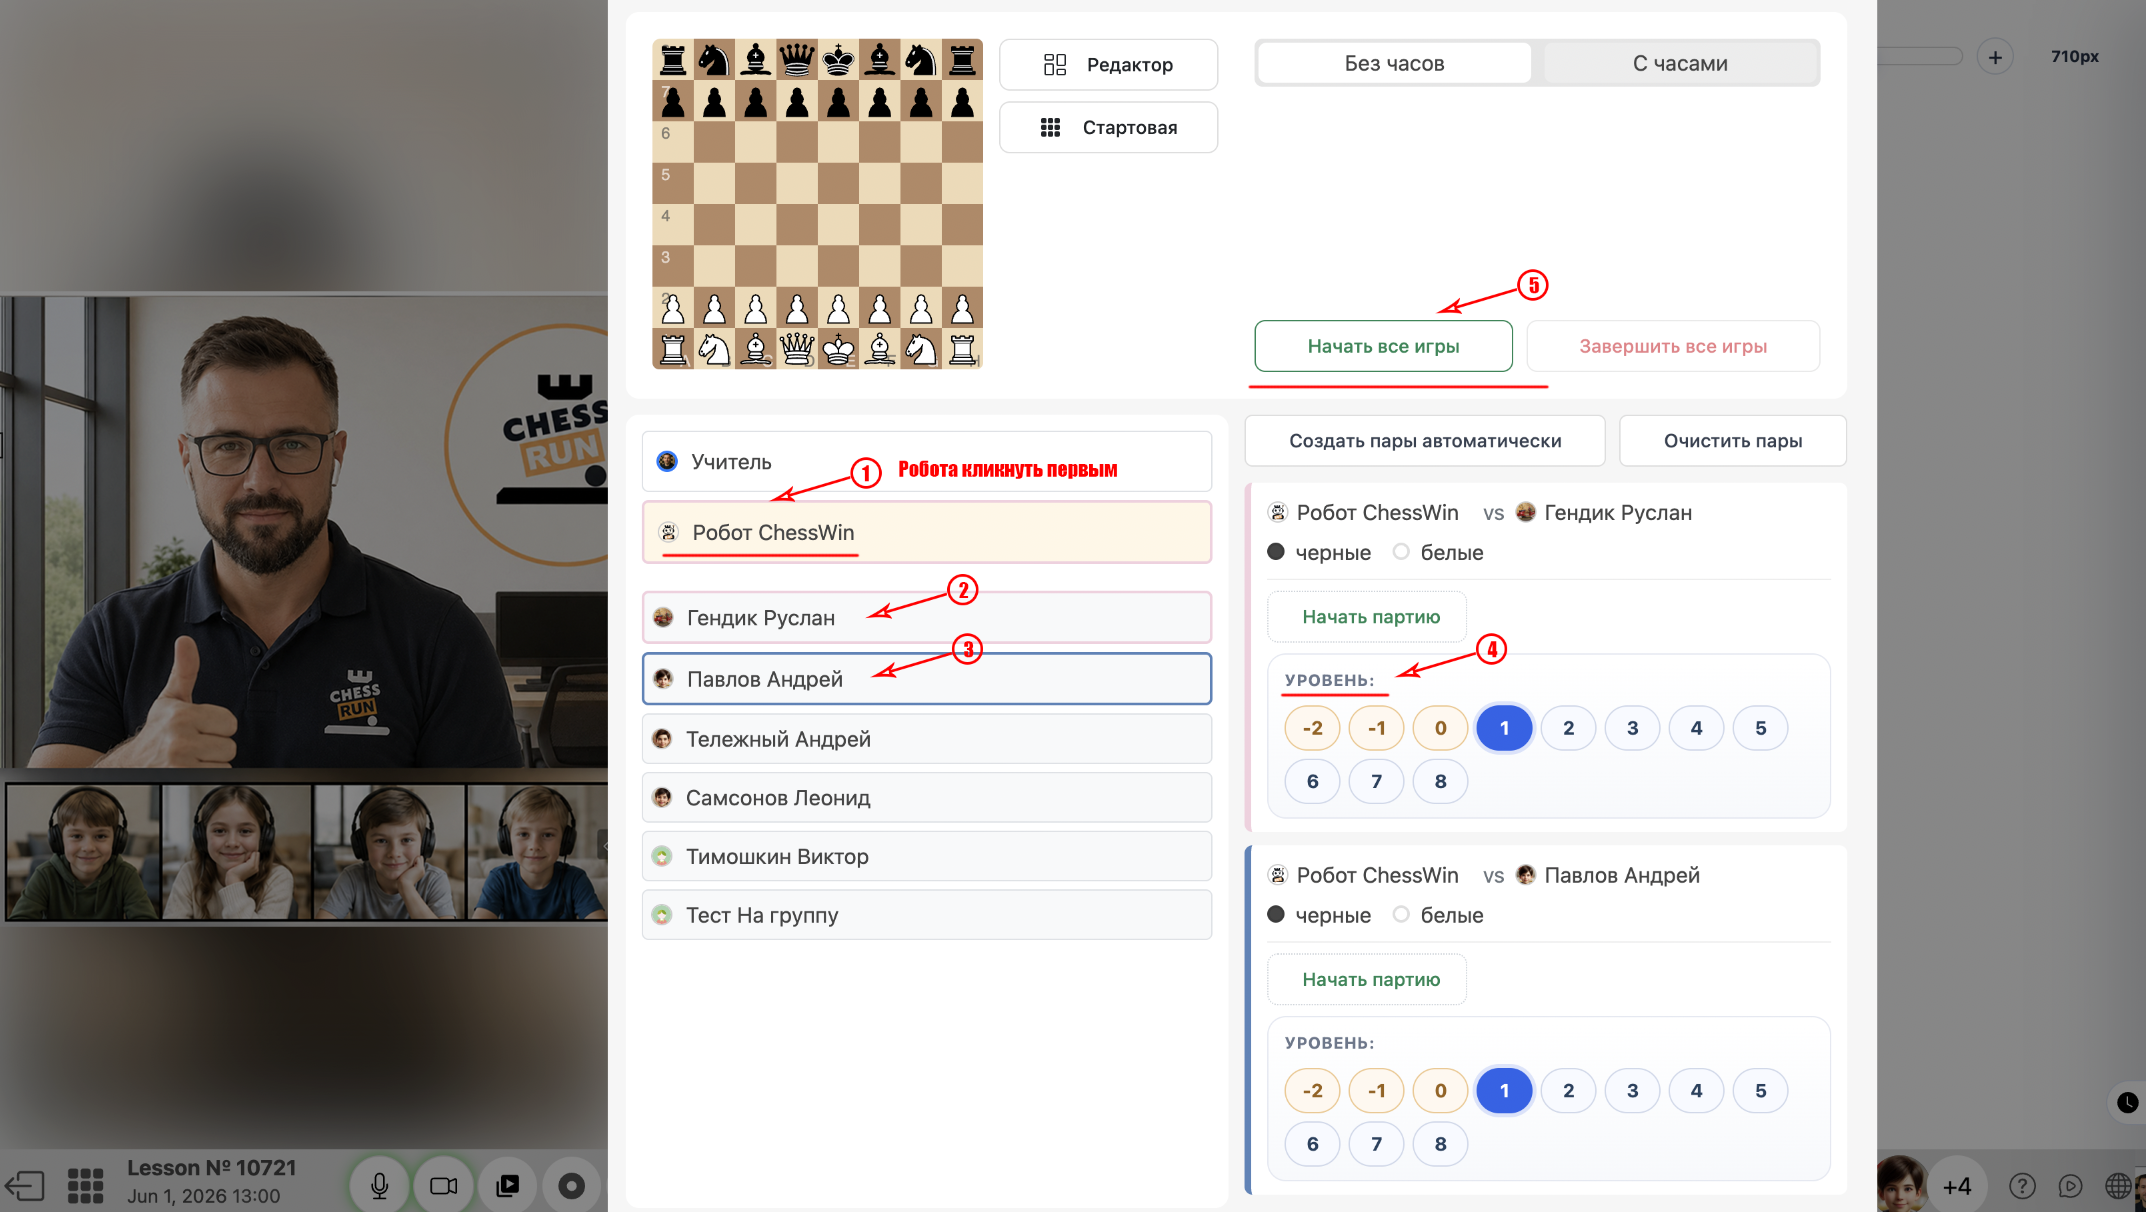Click the record circle button
2146x1212 pixels.
[x=572, y=1186]
